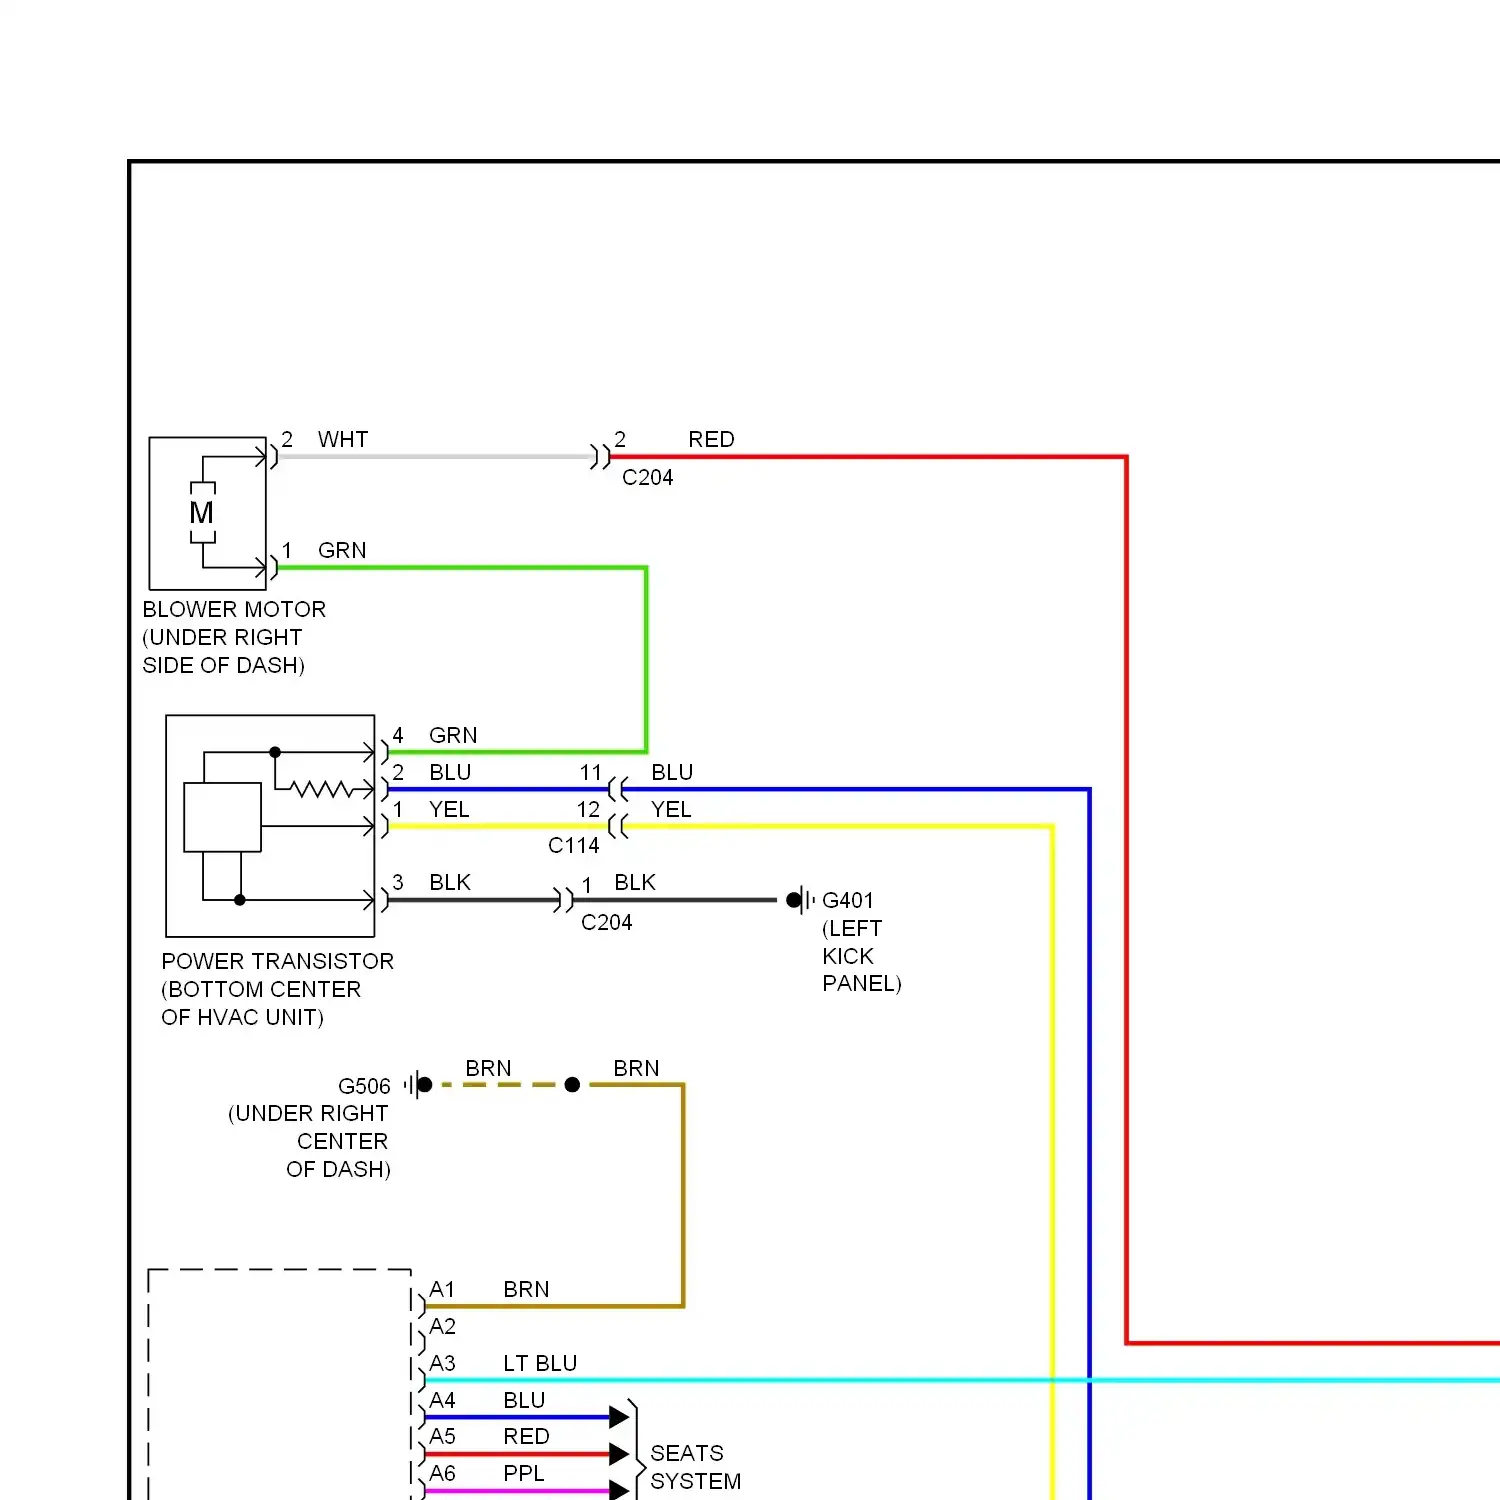
Task: Click the UNDER RIGHT SIDE OF DASH text
Action: (223, 651)
